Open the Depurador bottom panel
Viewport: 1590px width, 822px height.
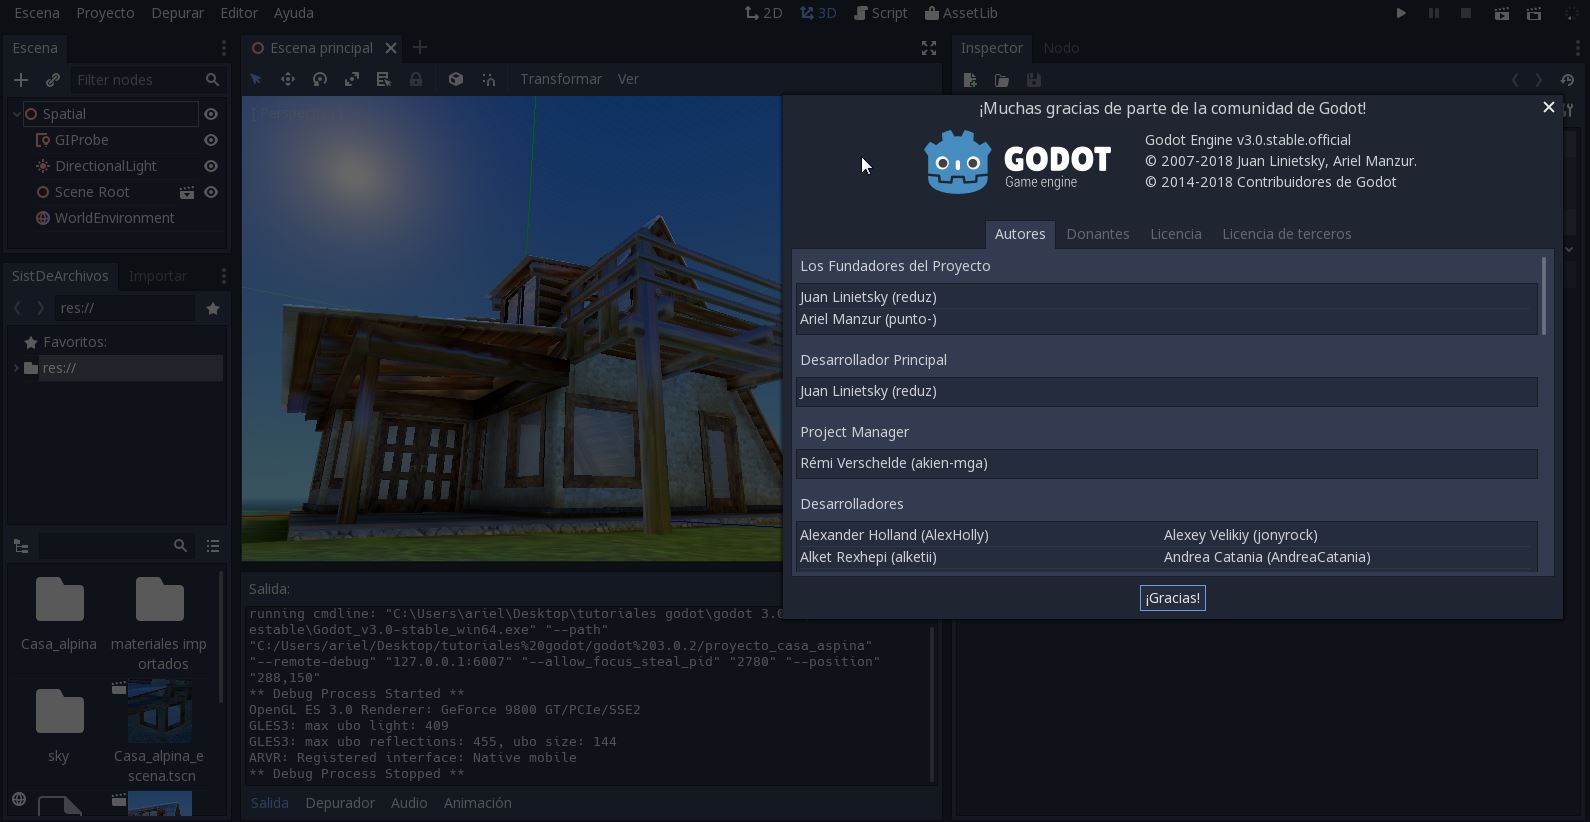click(340, 803)
